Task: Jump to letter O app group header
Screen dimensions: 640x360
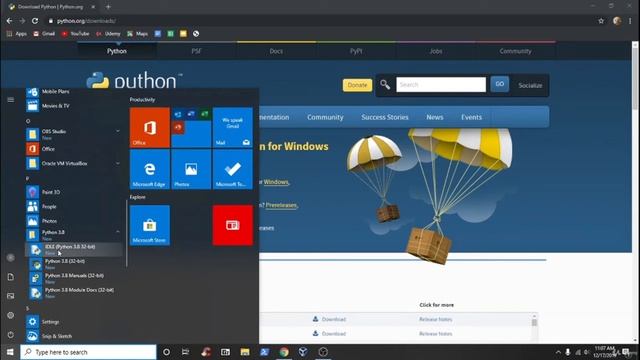Action: tap(28, 121)
